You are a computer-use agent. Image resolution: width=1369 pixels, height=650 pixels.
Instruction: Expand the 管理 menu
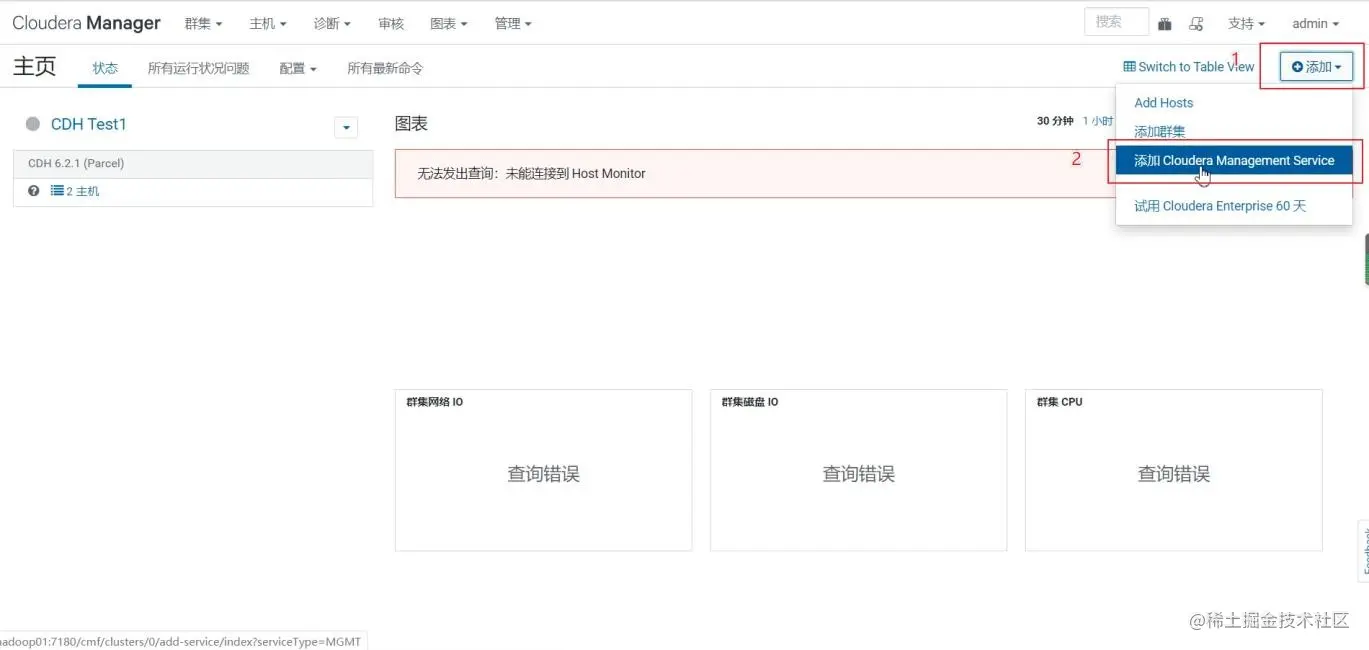[x=513, y=23]
